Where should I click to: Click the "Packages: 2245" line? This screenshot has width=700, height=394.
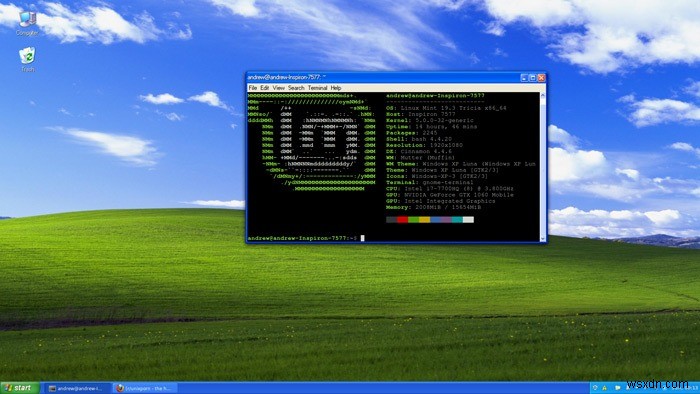pyautogui.click(x=412, y=133)
